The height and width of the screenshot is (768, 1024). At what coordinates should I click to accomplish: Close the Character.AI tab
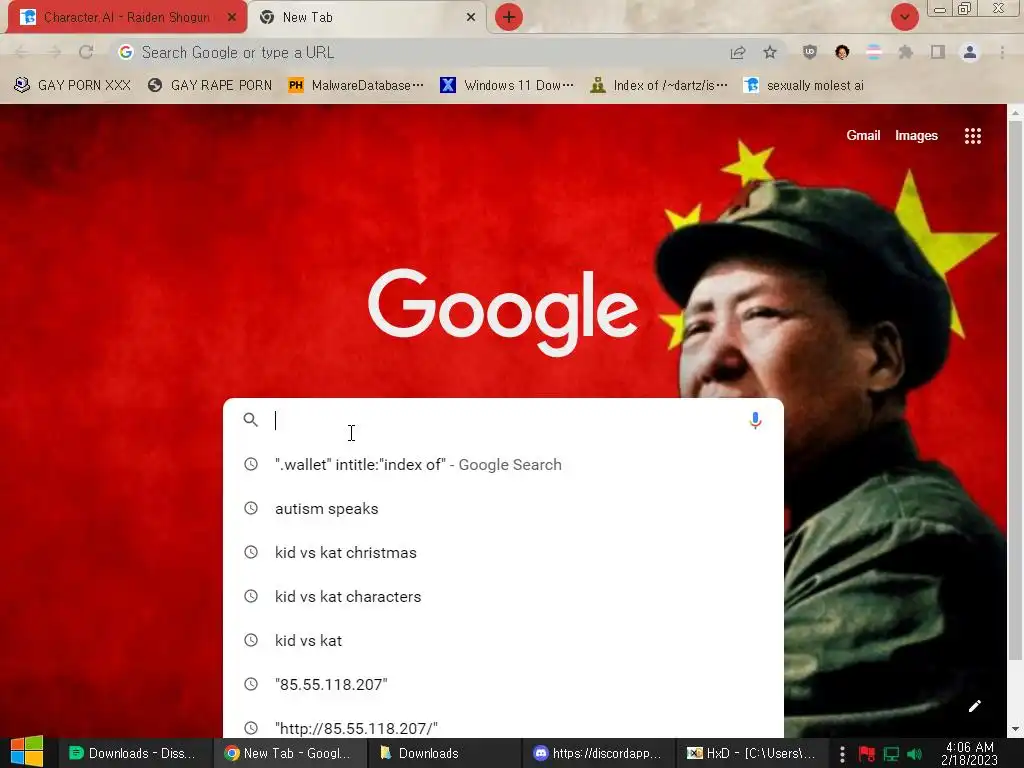tap(232, 17)
